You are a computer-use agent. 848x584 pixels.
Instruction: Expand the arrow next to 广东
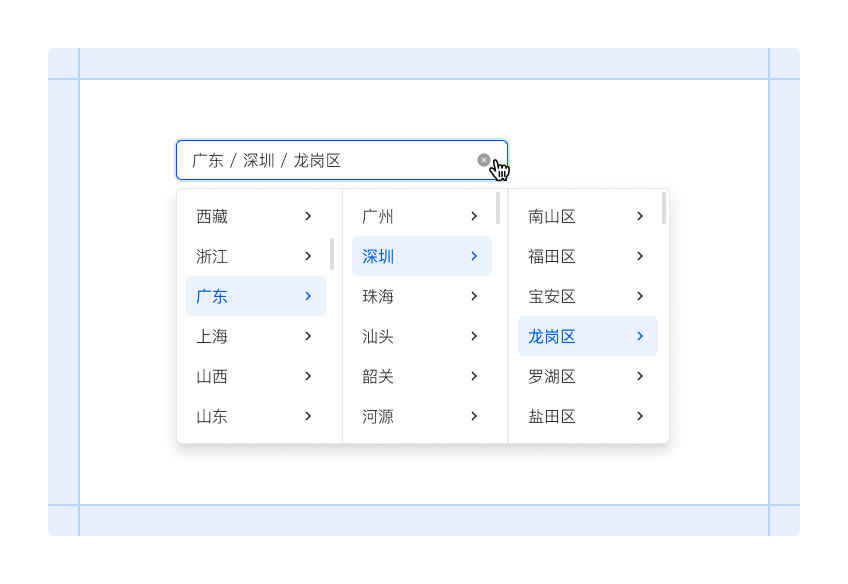pos(308,296)
